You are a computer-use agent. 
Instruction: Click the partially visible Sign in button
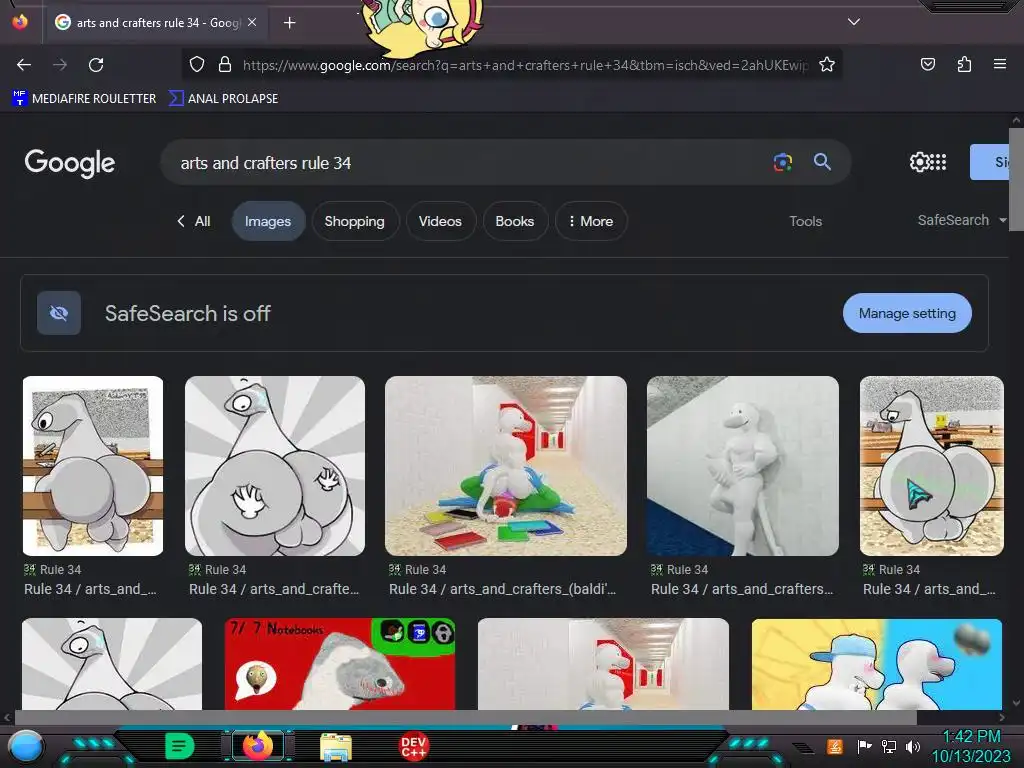coord(990,162)
